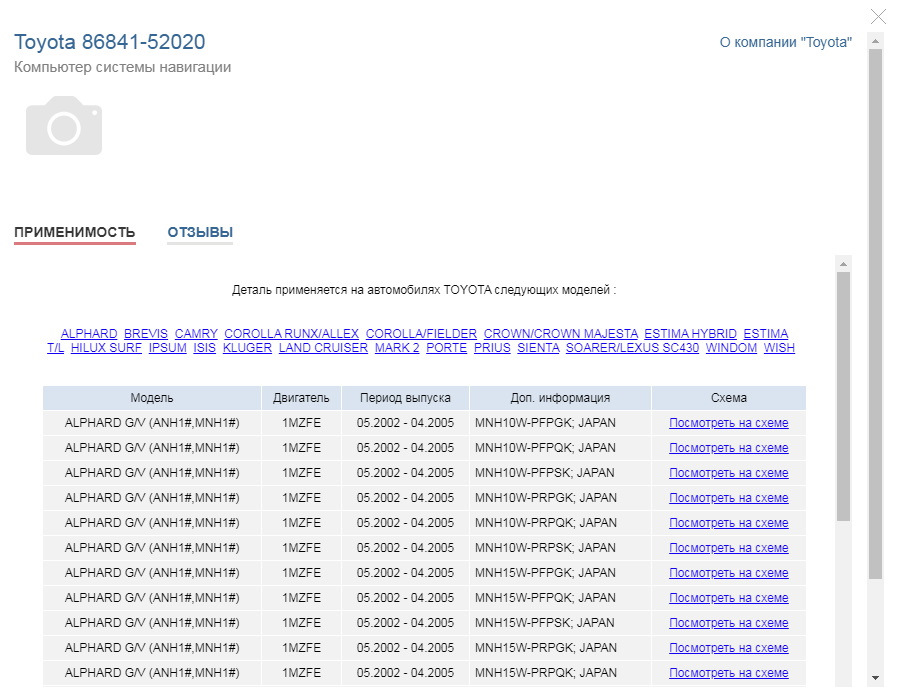View scheme for MNH10W-PFPQK row
The height and width of the screenshot is (696, 897).
pyautogui.click(x=729, y=448)
